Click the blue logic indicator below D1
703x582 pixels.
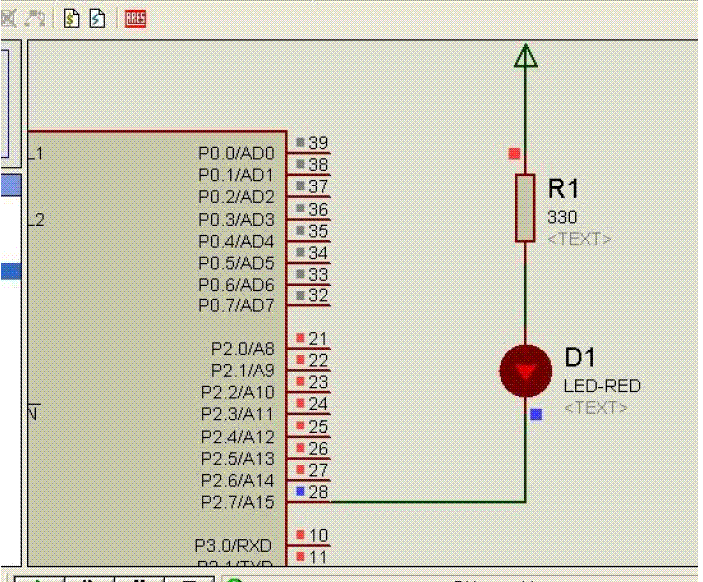click(x=536, y=414)
